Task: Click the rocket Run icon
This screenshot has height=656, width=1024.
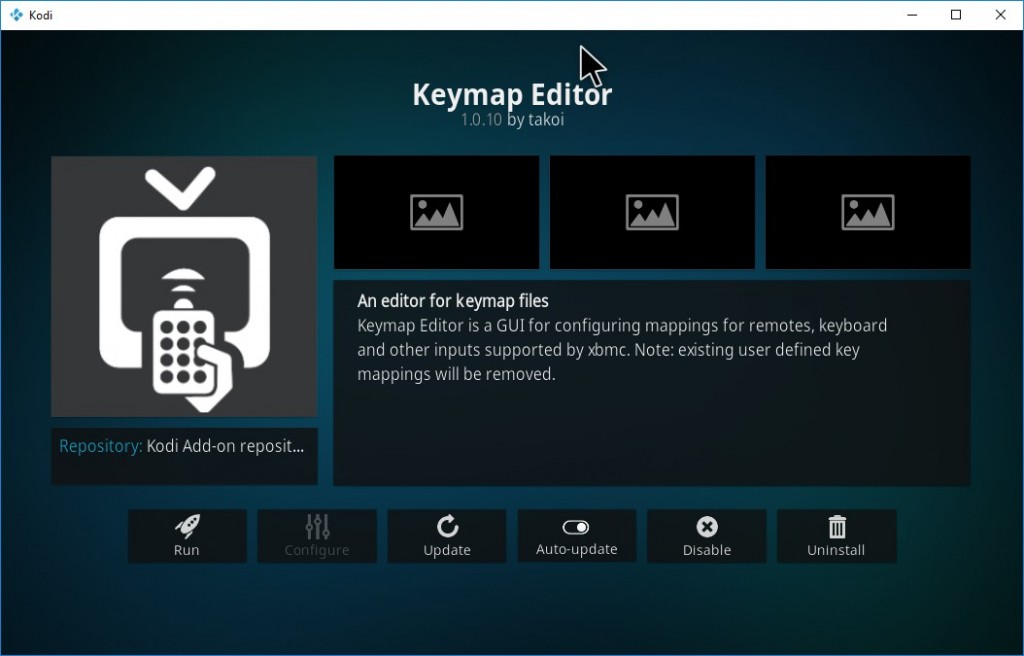Action: click(x=187, y=525)
